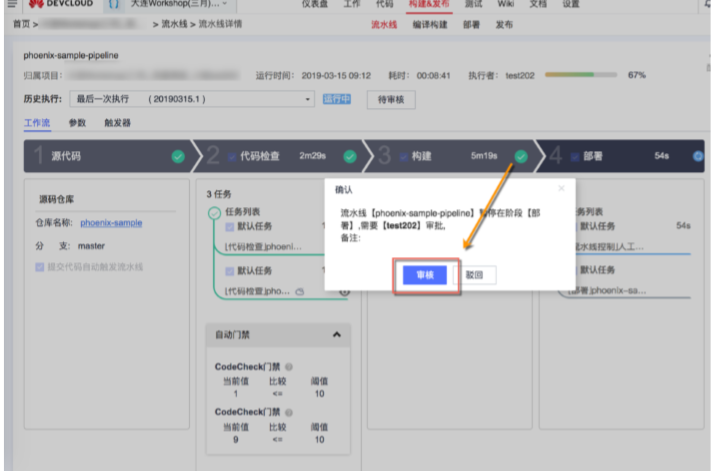Switch to 发布 sub-navigation tab
This screenshot has height=471, width=715.
tap(504, 25)
